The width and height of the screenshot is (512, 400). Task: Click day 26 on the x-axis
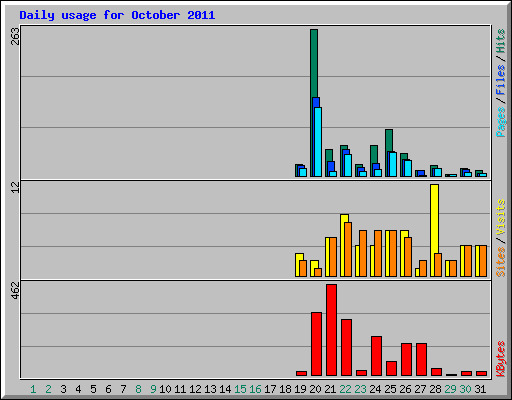(x=405, y=389)
